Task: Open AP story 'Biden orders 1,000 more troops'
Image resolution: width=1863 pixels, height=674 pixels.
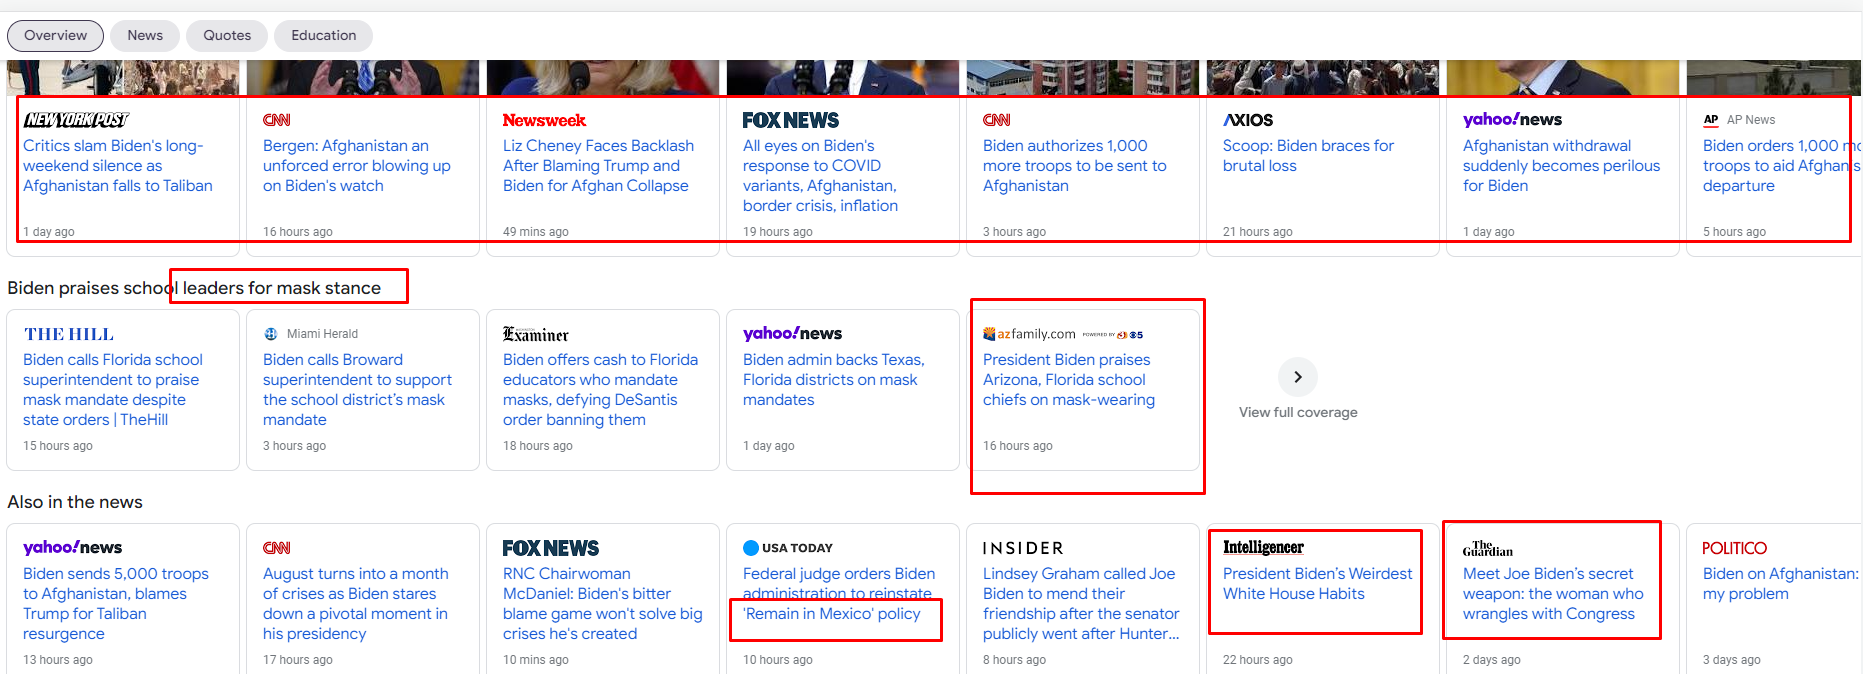Action: [1782, 166]
